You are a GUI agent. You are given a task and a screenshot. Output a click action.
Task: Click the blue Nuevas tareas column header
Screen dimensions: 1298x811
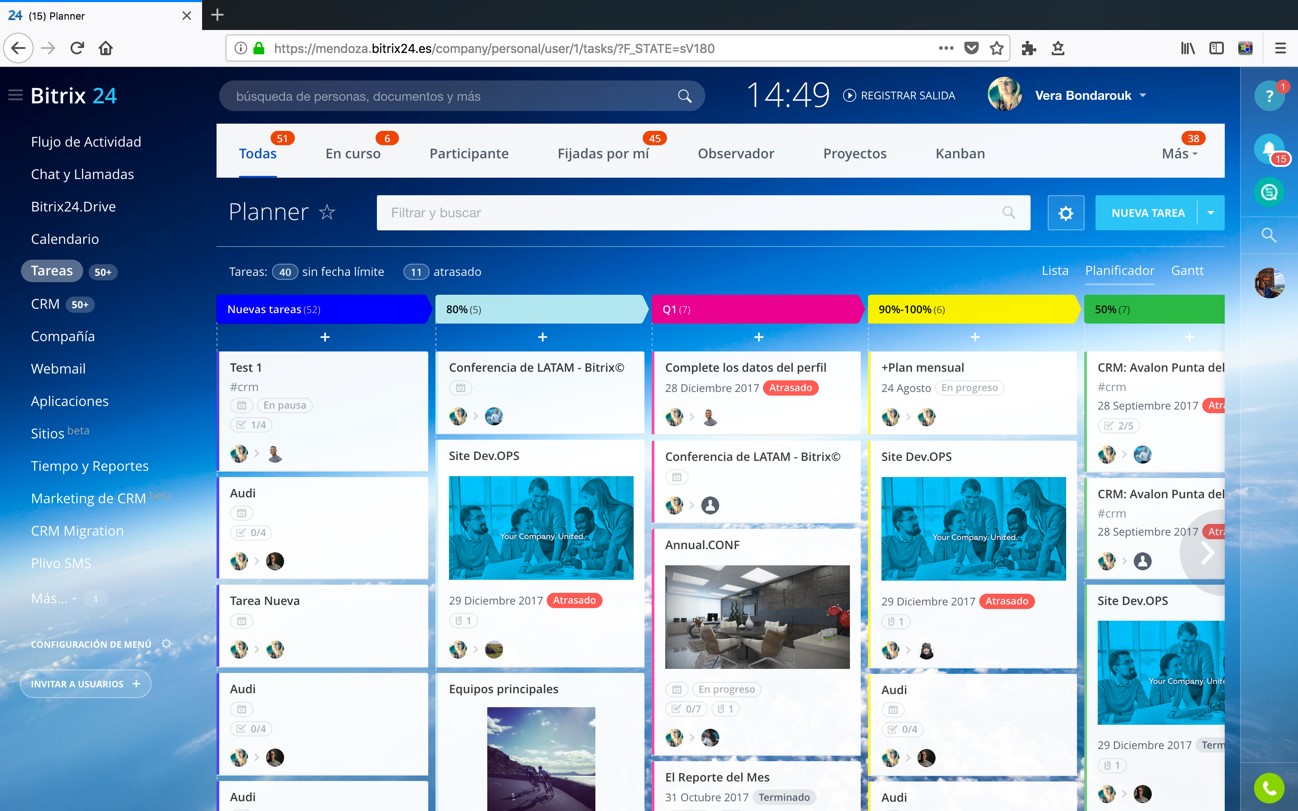(324, 309)
